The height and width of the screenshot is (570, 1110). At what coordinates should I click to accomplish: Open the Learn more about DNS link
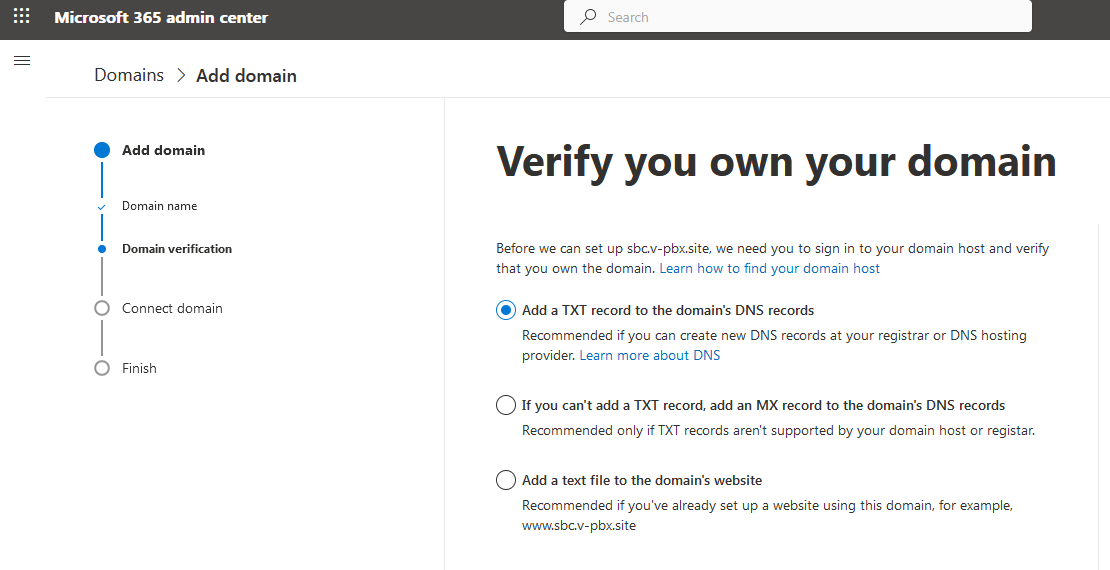click(x=649, y=355)
